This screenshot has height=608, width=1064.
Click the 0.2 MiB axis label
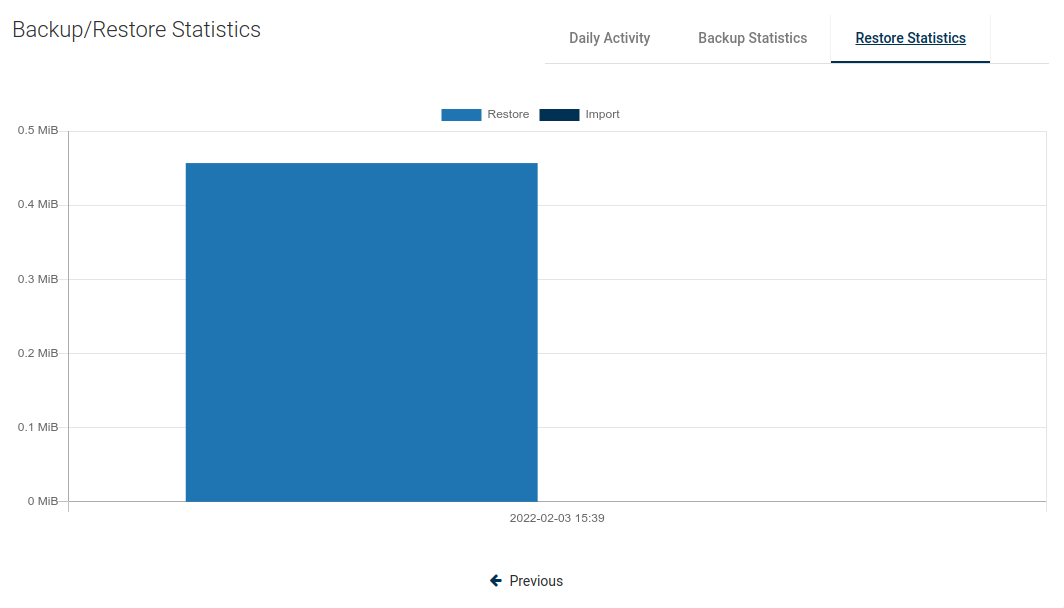coord(38,353)
